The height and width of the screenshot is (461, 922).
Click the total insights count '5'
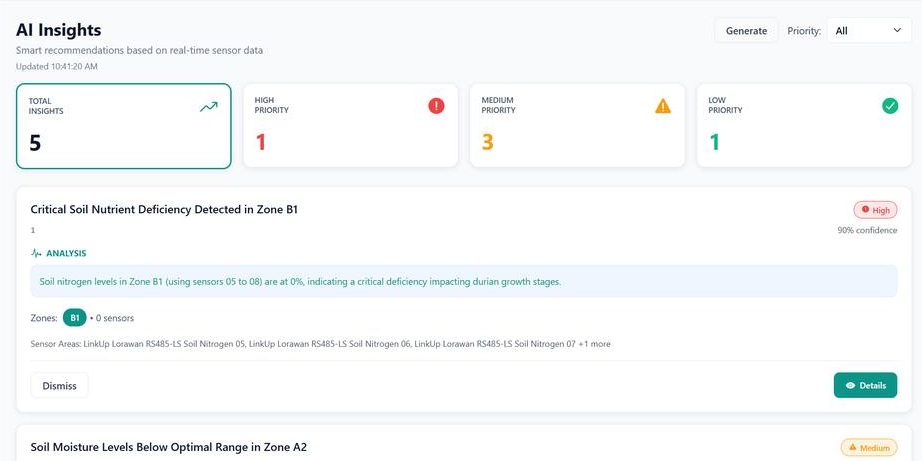(x=35, y=143)
